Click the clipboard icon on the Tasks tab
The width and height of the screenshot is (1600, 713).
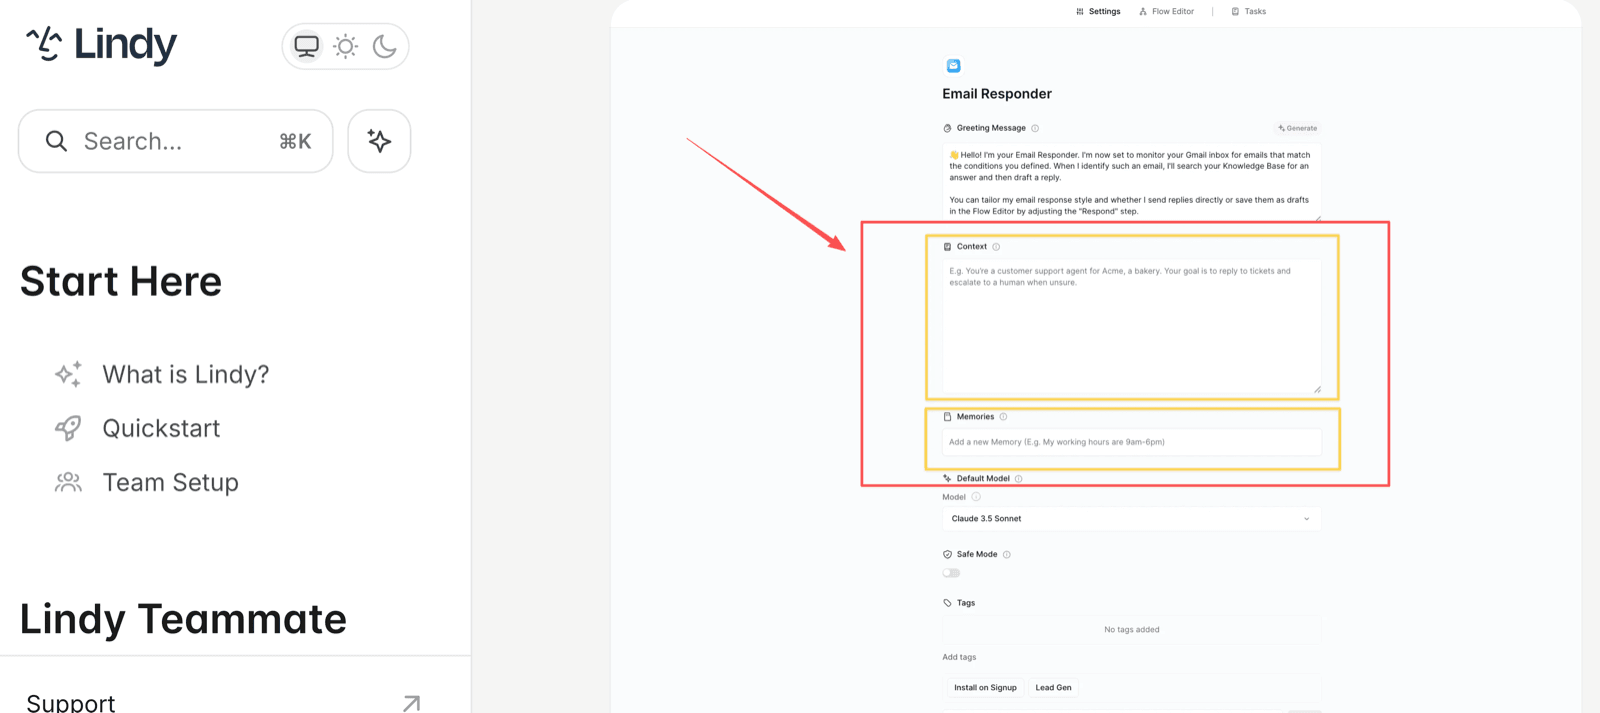point(1235,12)
